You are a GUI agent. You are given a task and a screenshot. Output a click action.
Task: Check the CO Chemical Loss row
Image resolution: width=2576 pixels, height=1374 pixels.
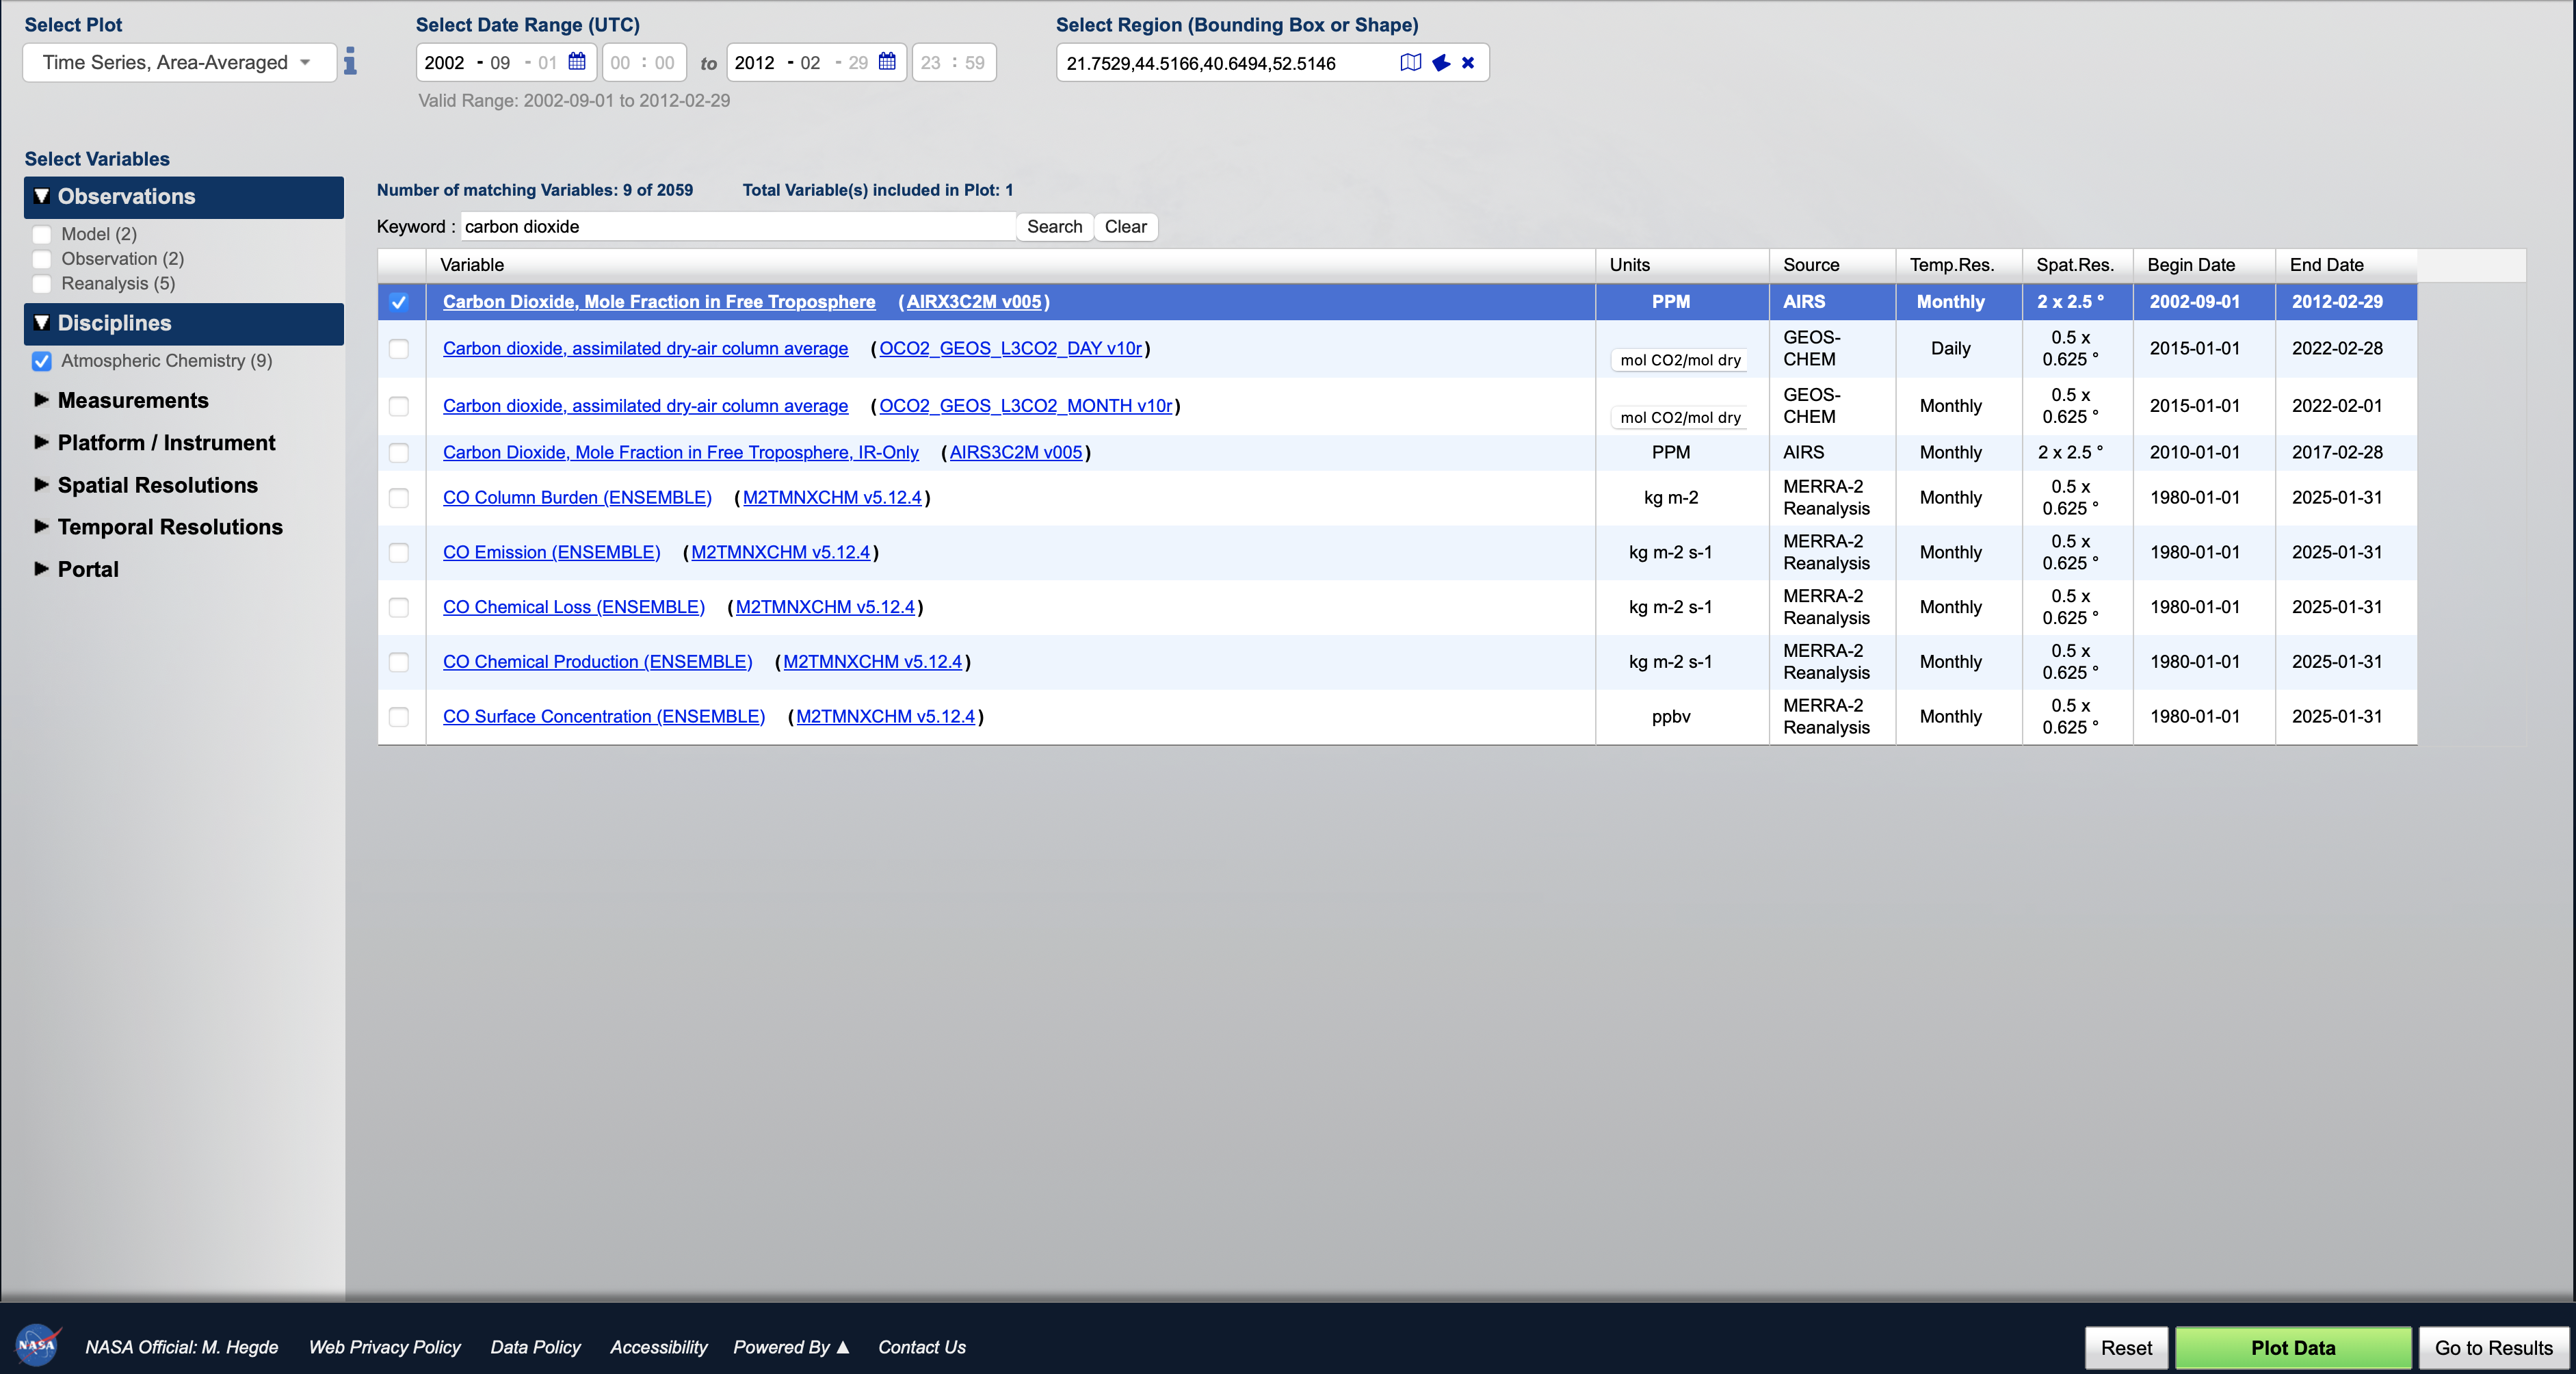(399, 608)
